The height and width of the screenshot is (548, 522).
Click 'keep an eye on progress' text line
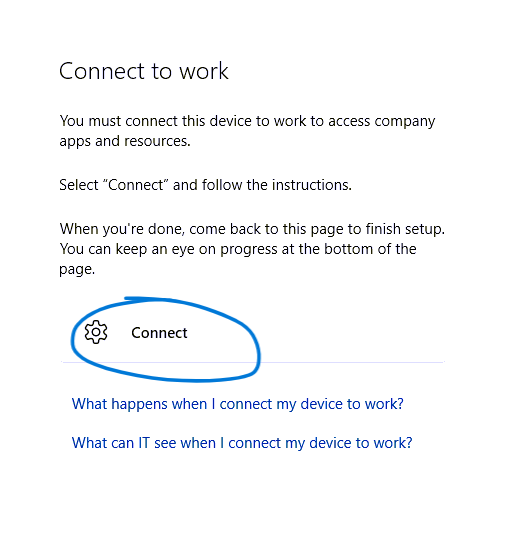[238, 249]
